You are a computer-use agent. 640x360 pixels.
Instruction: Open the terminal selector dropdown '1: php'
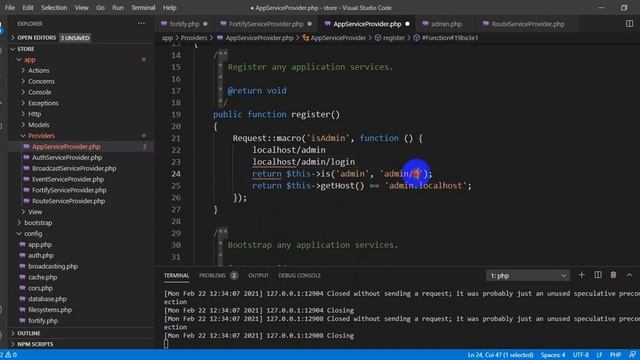528,276
